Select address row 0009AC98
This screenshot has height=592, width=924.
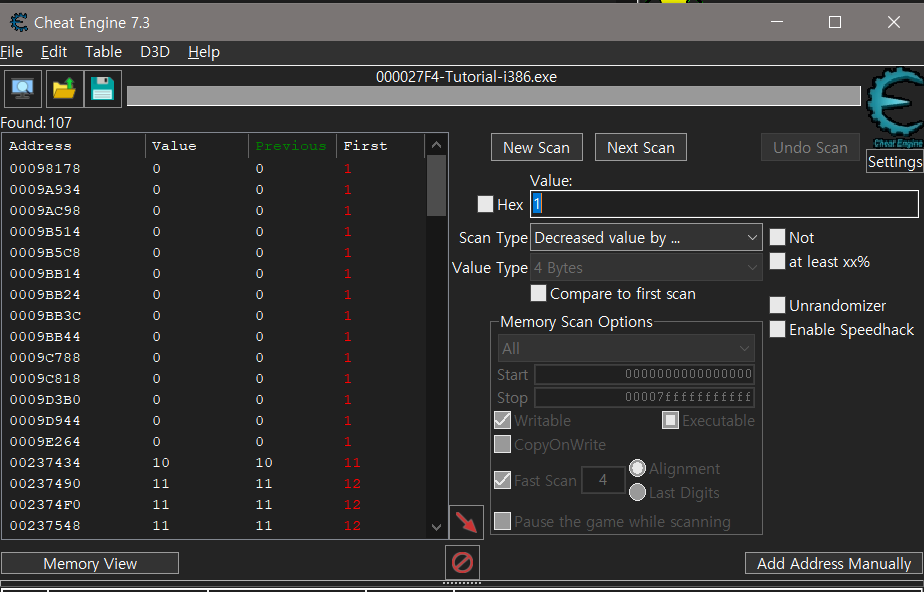[x=214, y=211]
